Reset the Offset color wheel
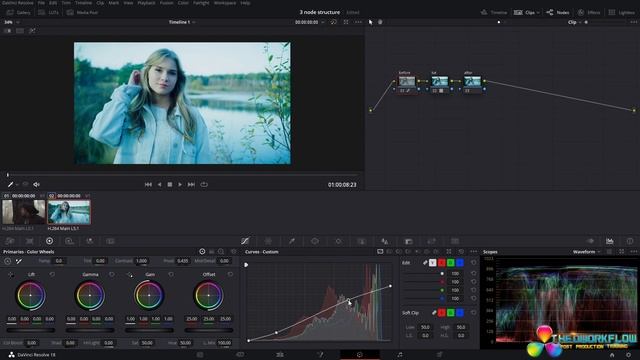The image size is (640, 360). pos(231,274)
